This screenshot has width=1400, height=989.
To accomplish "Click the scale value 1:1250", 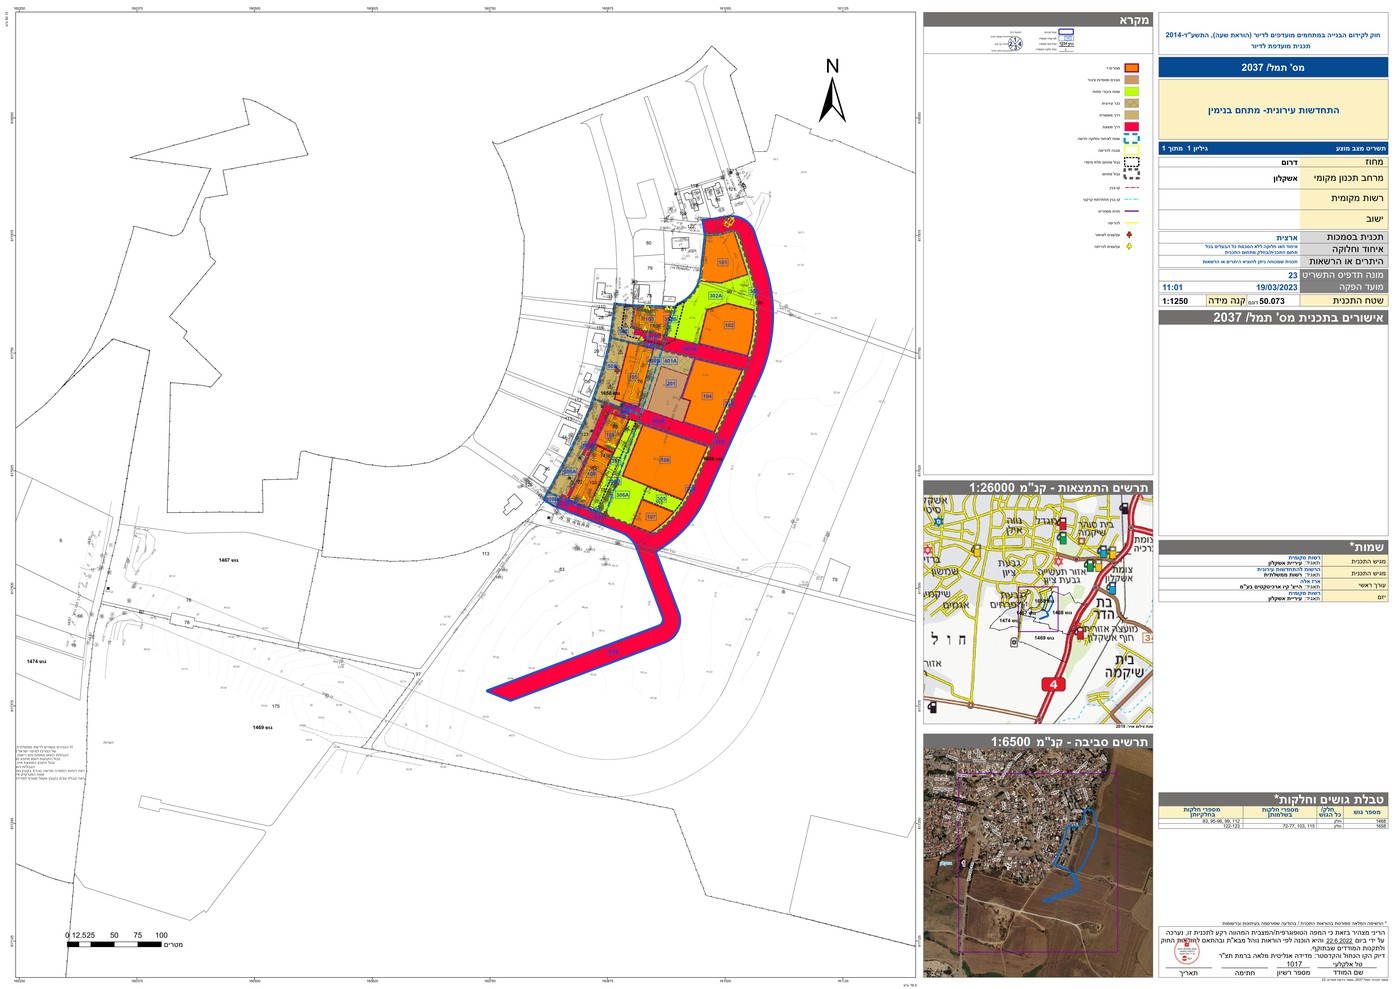I will pos(1175,301).
